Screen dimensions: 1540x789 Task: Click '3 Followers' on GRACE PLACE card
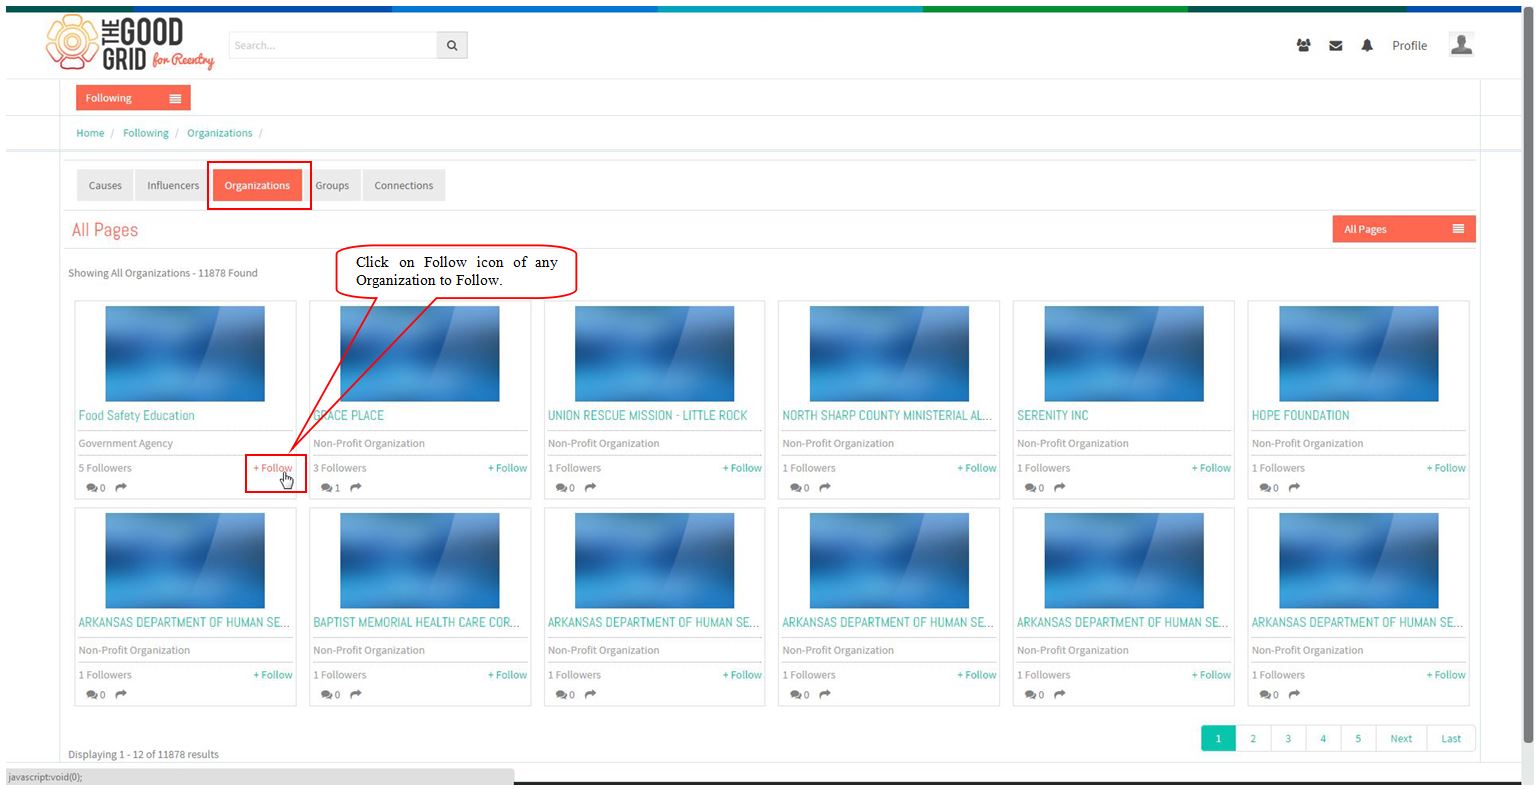coord(340,468)
